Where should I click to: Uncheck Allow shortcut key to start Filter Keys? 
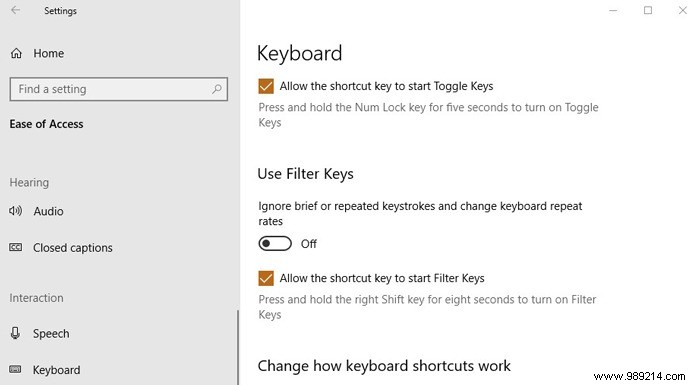pyautogui.click(x=266, y=278)
